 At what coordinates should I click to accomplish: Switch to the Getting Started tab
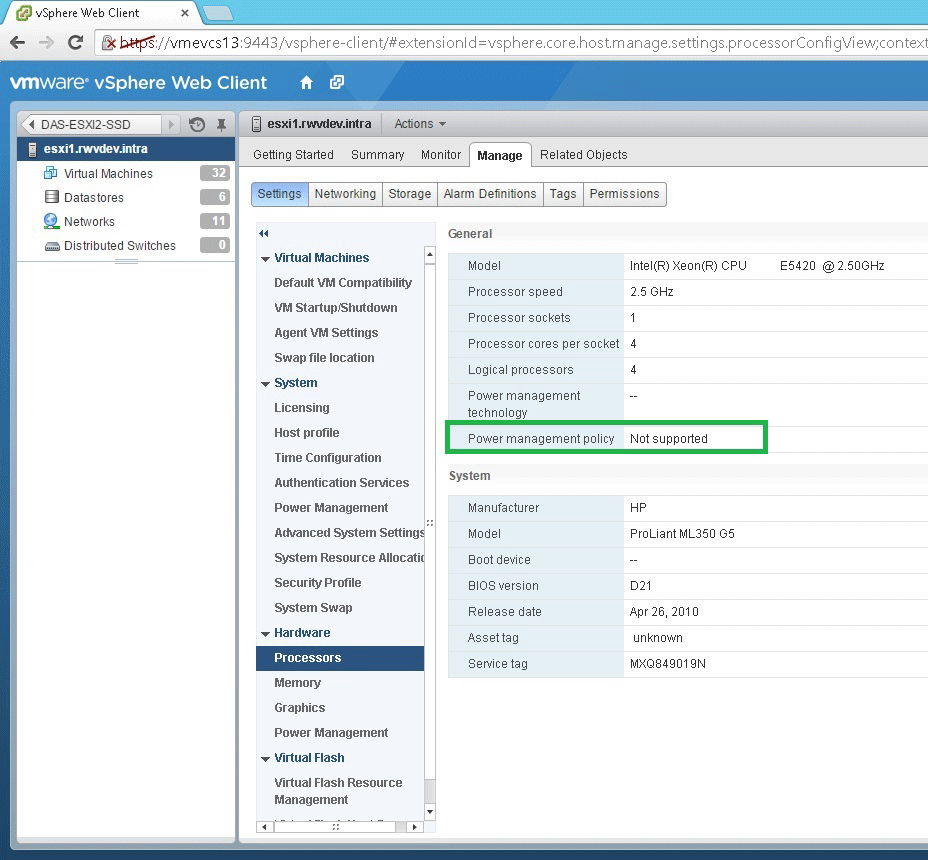tap(294, 155)
